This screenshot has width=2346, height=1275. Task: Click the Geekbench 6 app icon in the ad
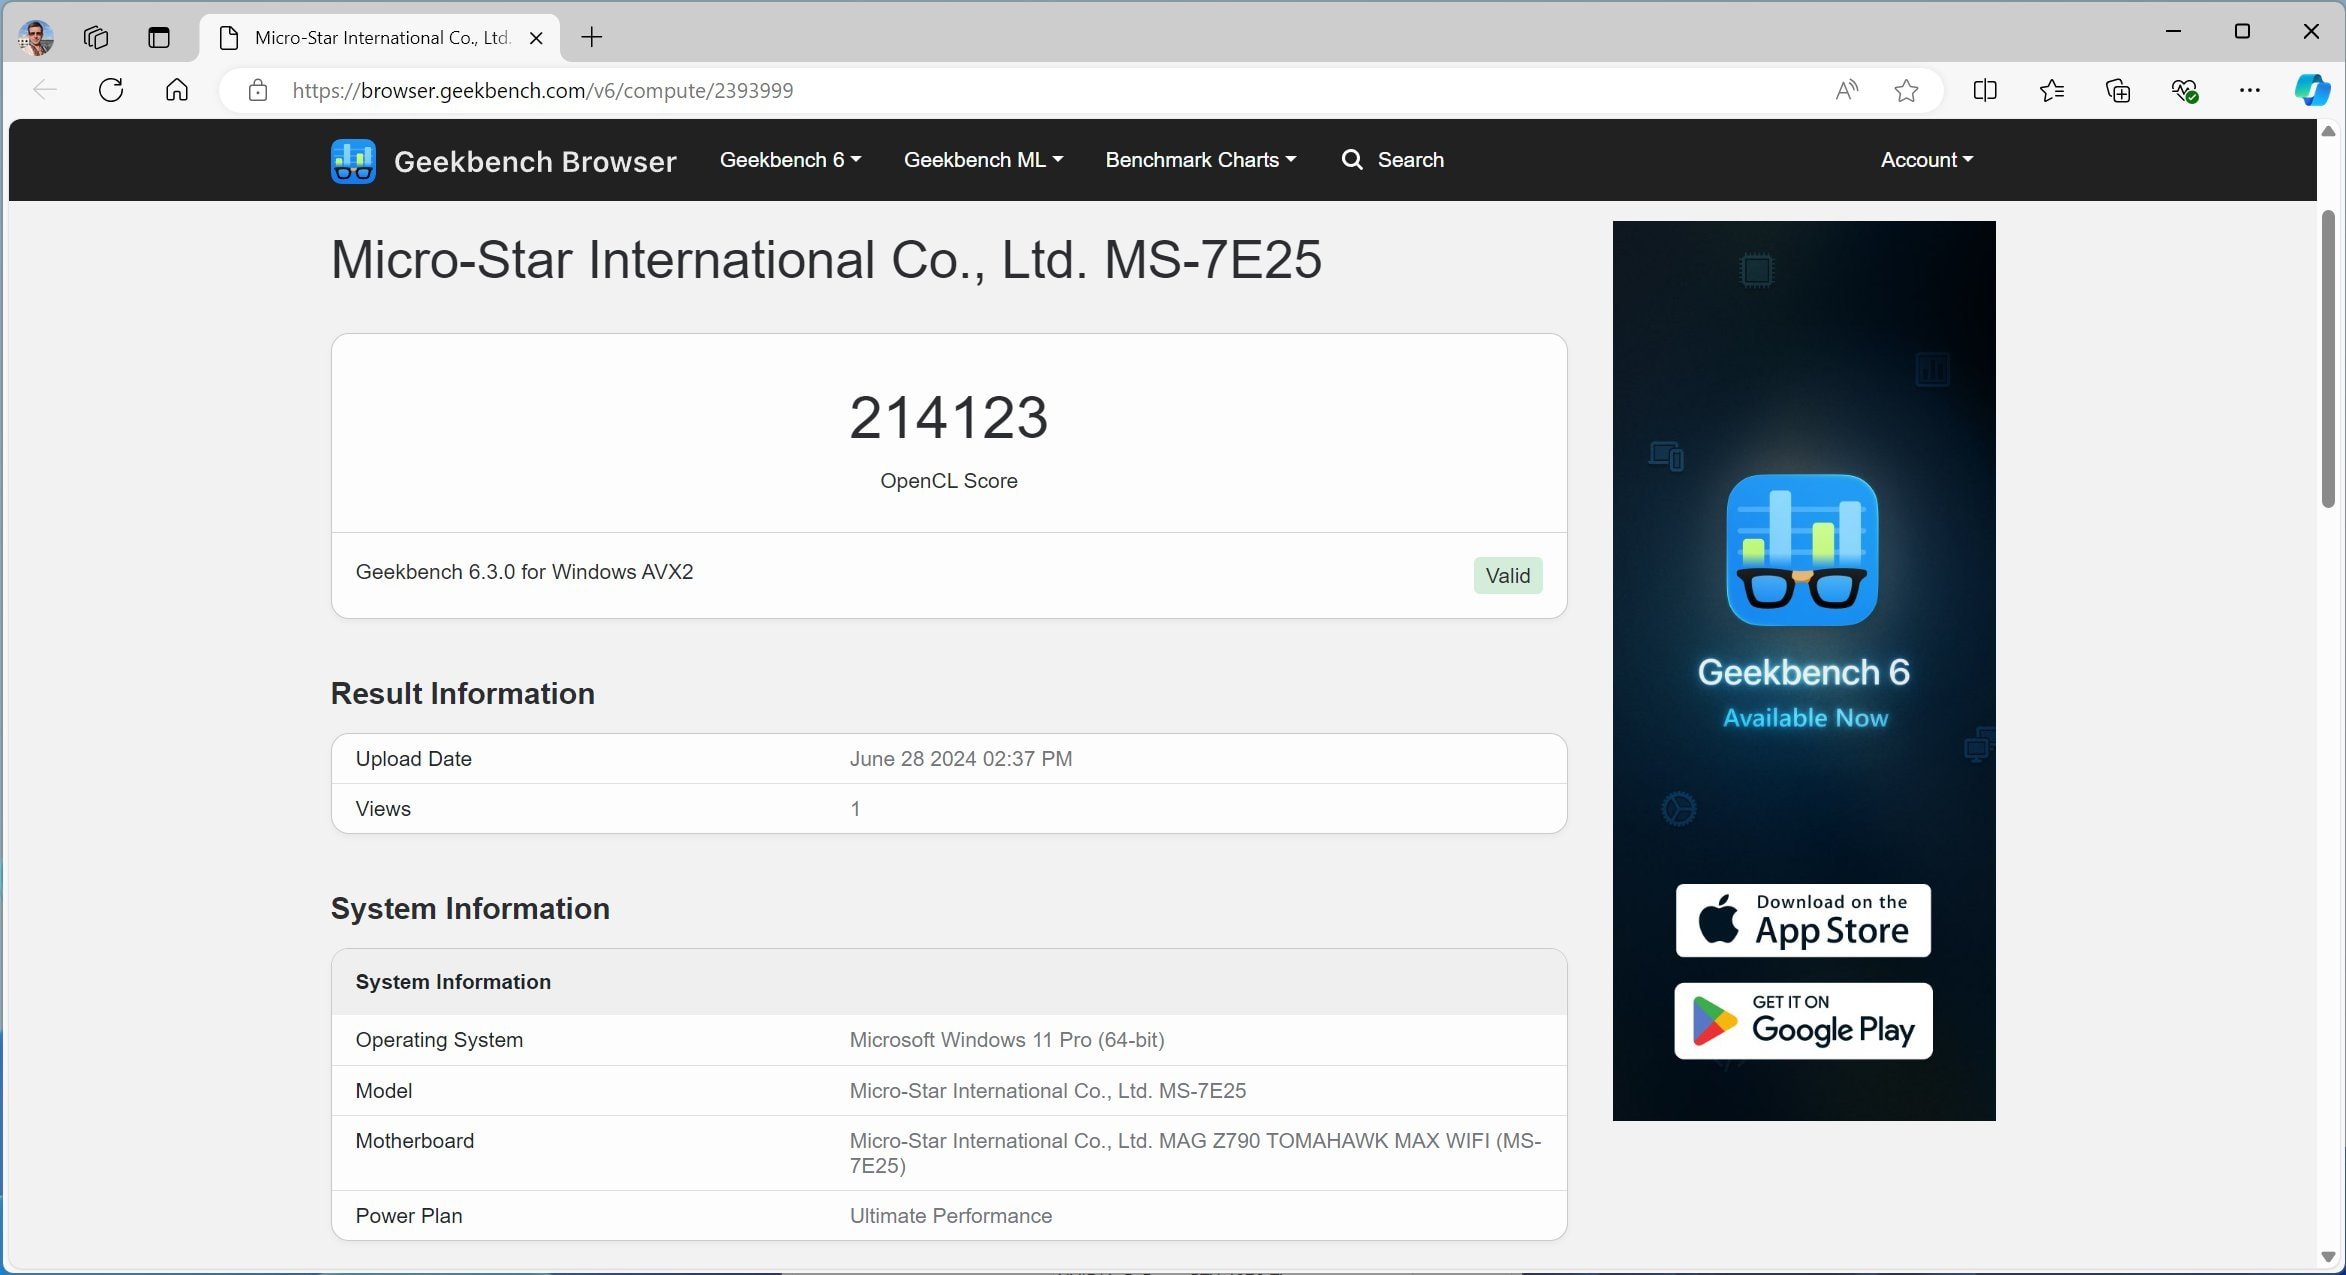pyautogui.click(x=1802, y=550)
